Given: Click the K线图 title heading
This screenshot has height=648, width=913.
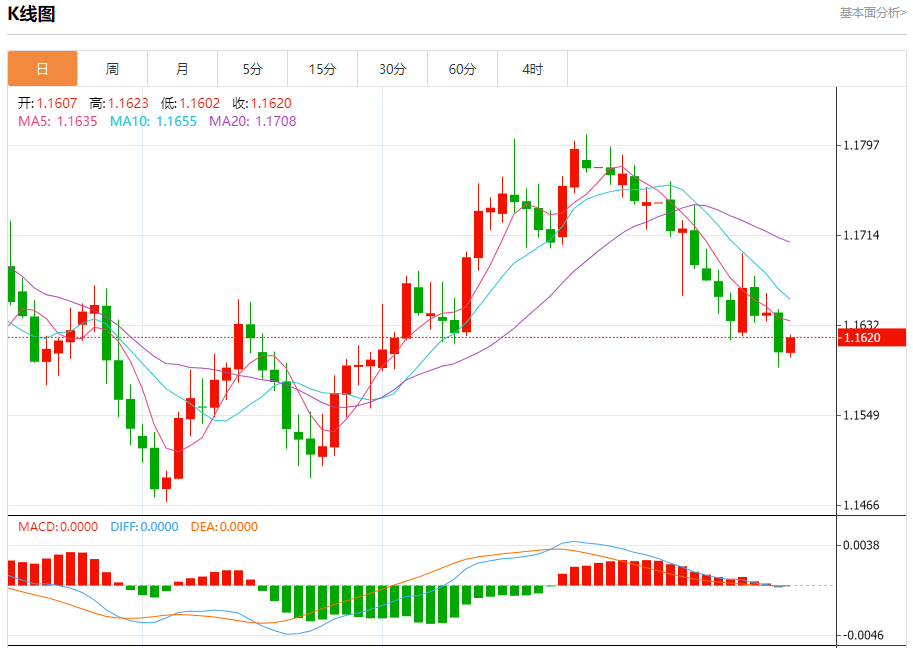Looking at the screenshot, I should (x=32, y=14).
